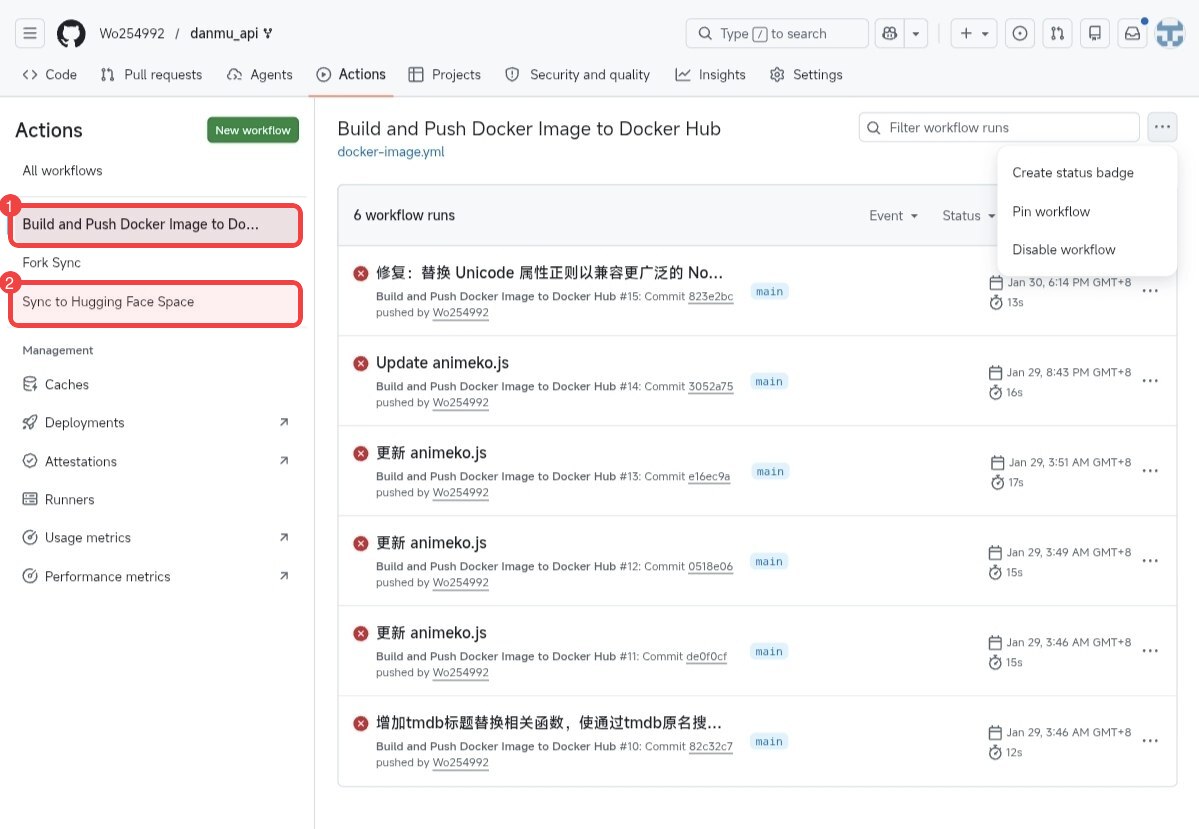This screenshot has height=829, width=1199.
Task: Open the notifications inbox icon
Action: tap(1132, 33)
